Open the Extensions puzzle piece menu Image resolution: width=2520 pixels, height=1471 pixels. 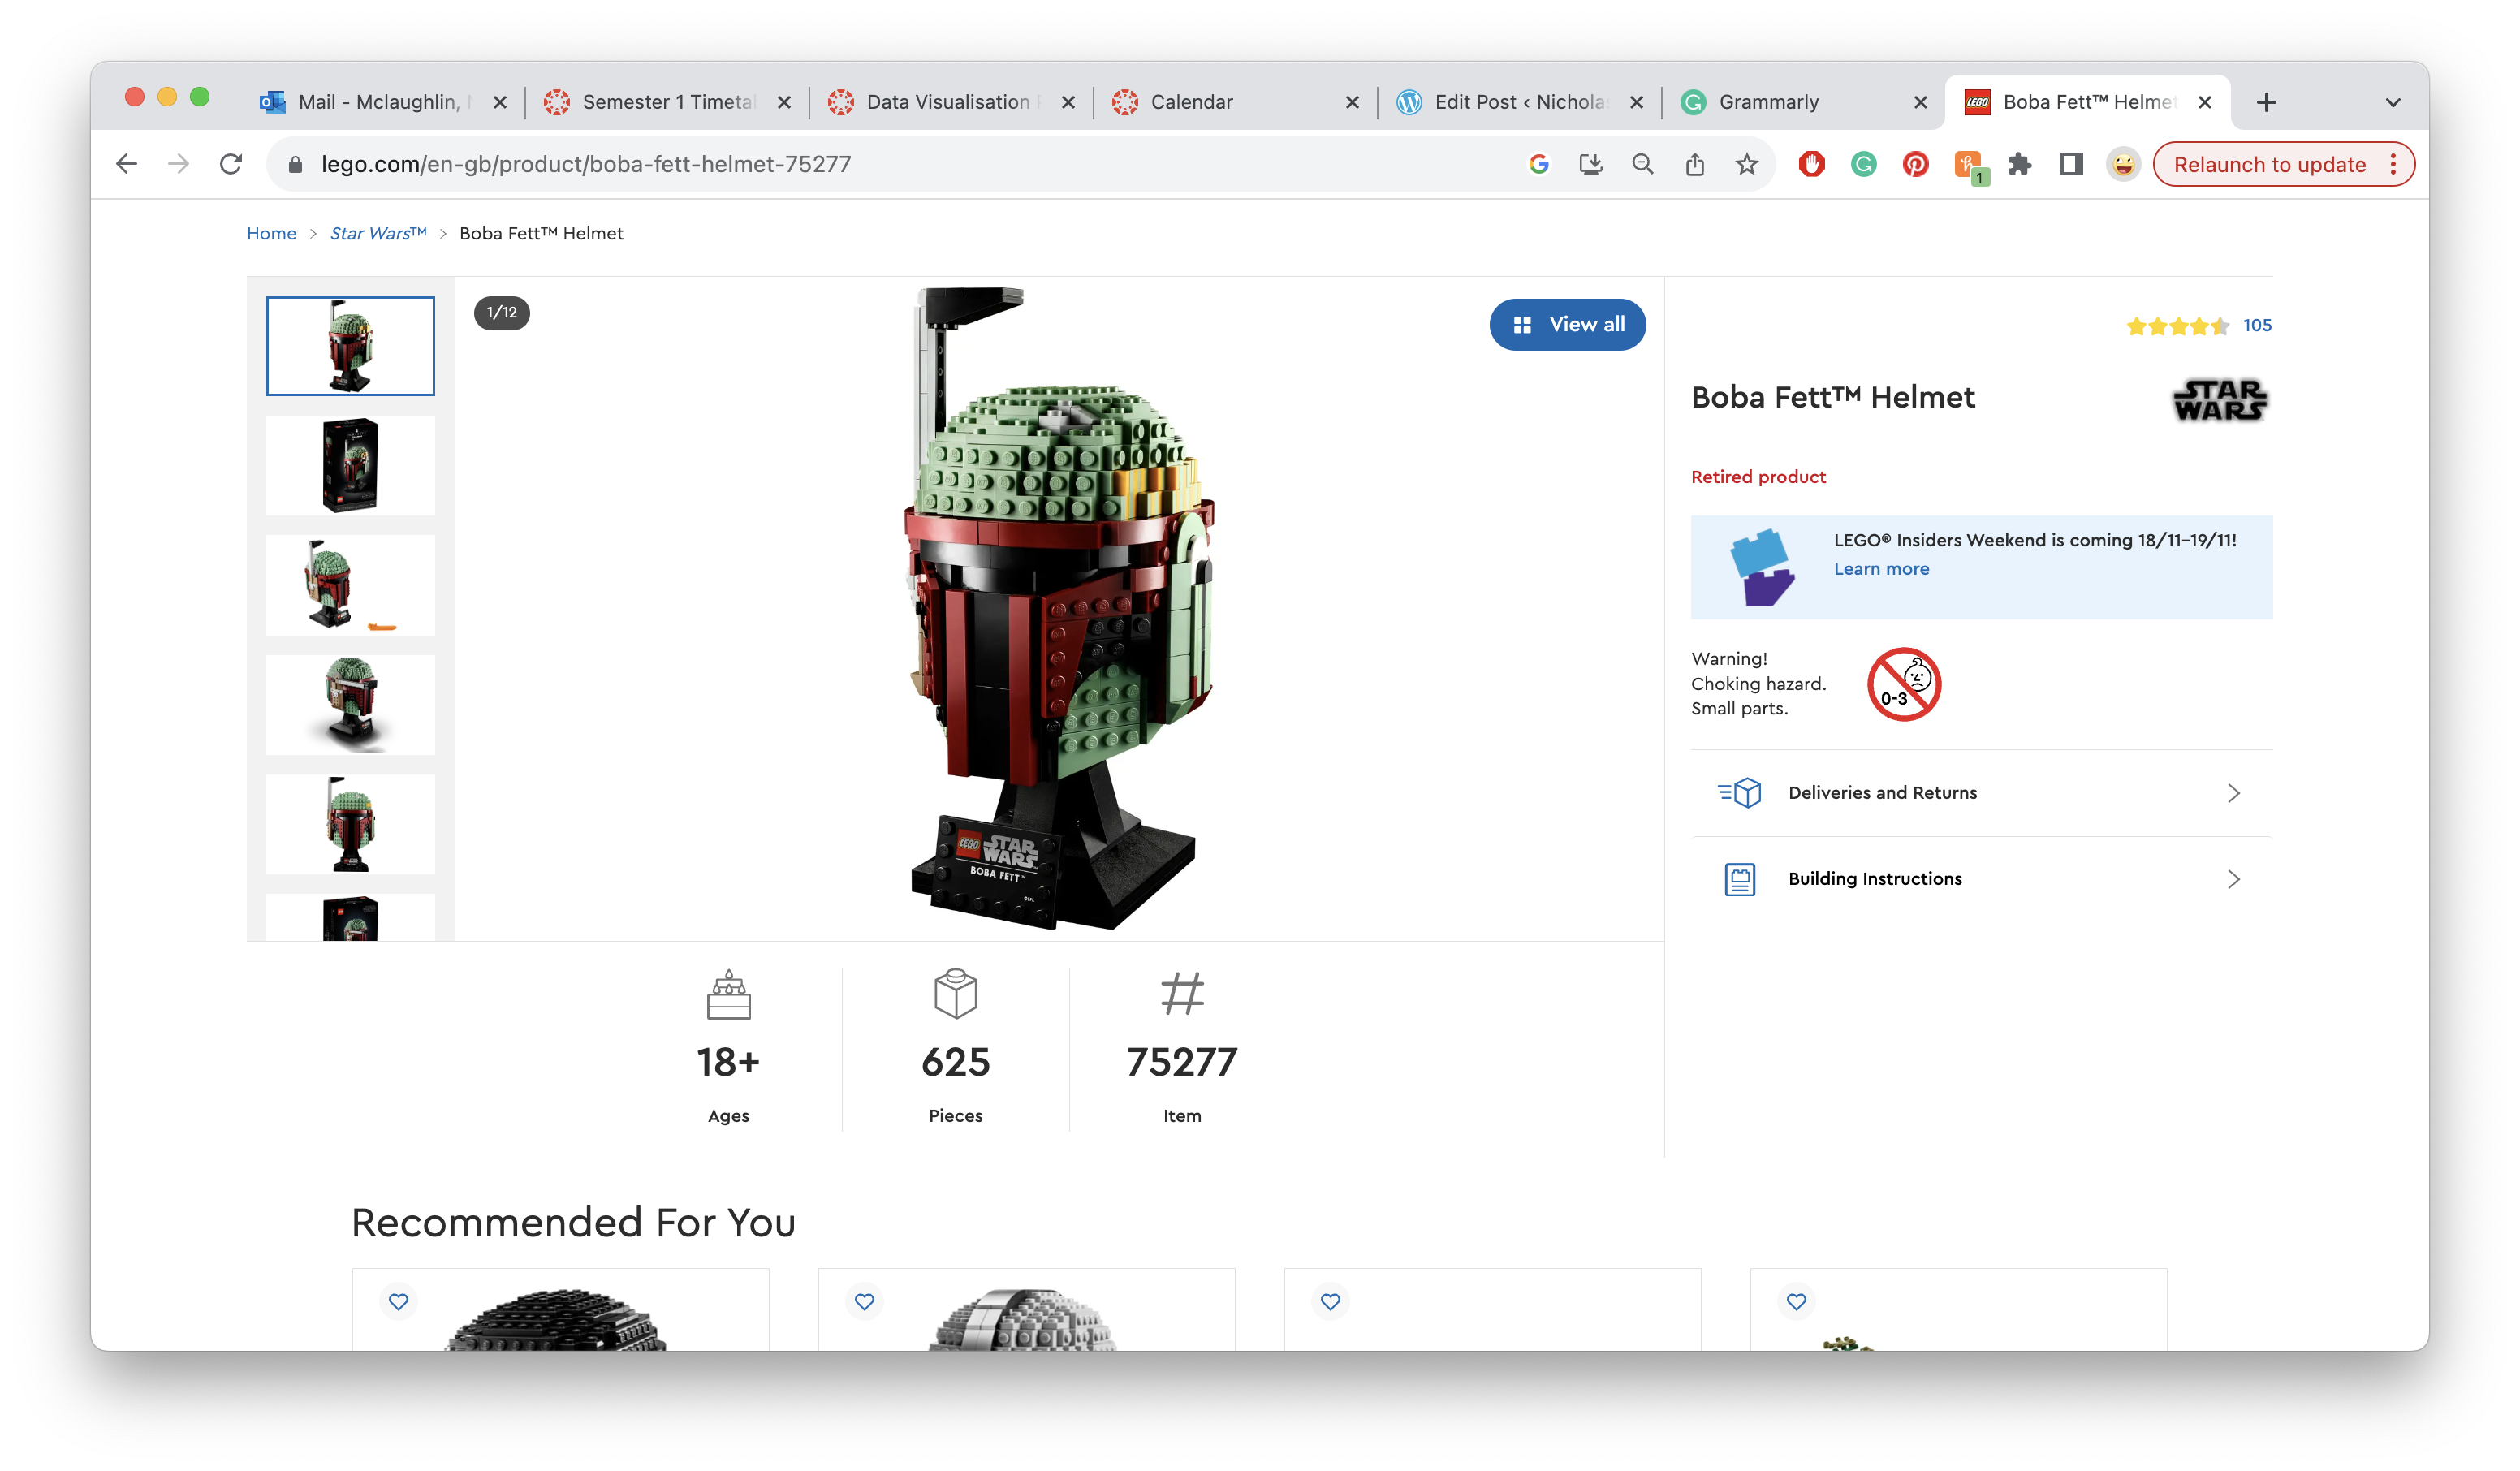coord(2019,164)
